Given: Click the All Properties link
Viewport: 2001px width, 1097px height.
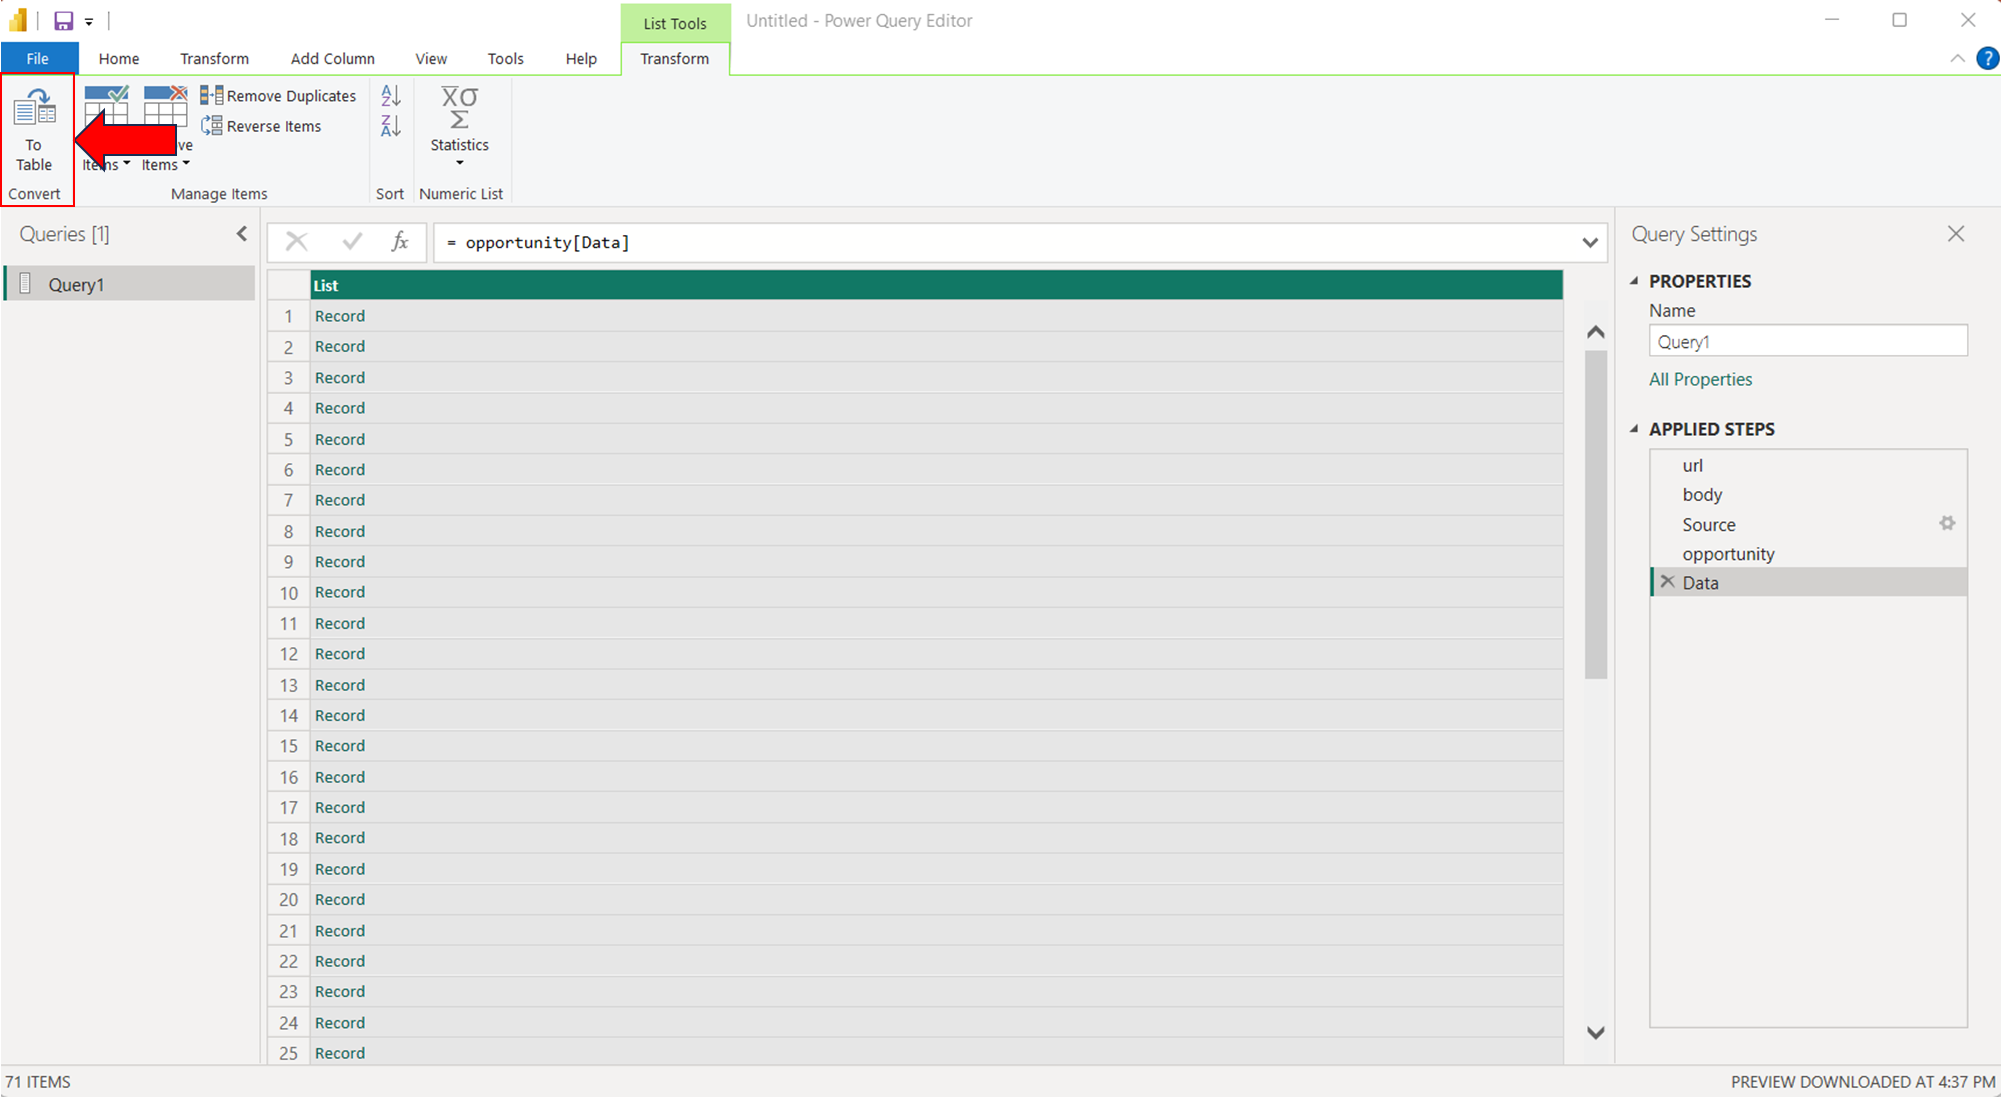Looking at the screenshot, I should [1700, 379].
